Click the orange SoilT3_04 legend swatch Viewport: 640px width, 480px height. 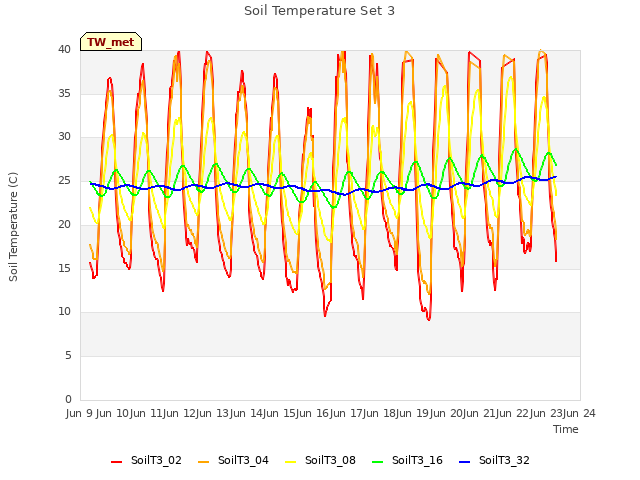(203, 462)
